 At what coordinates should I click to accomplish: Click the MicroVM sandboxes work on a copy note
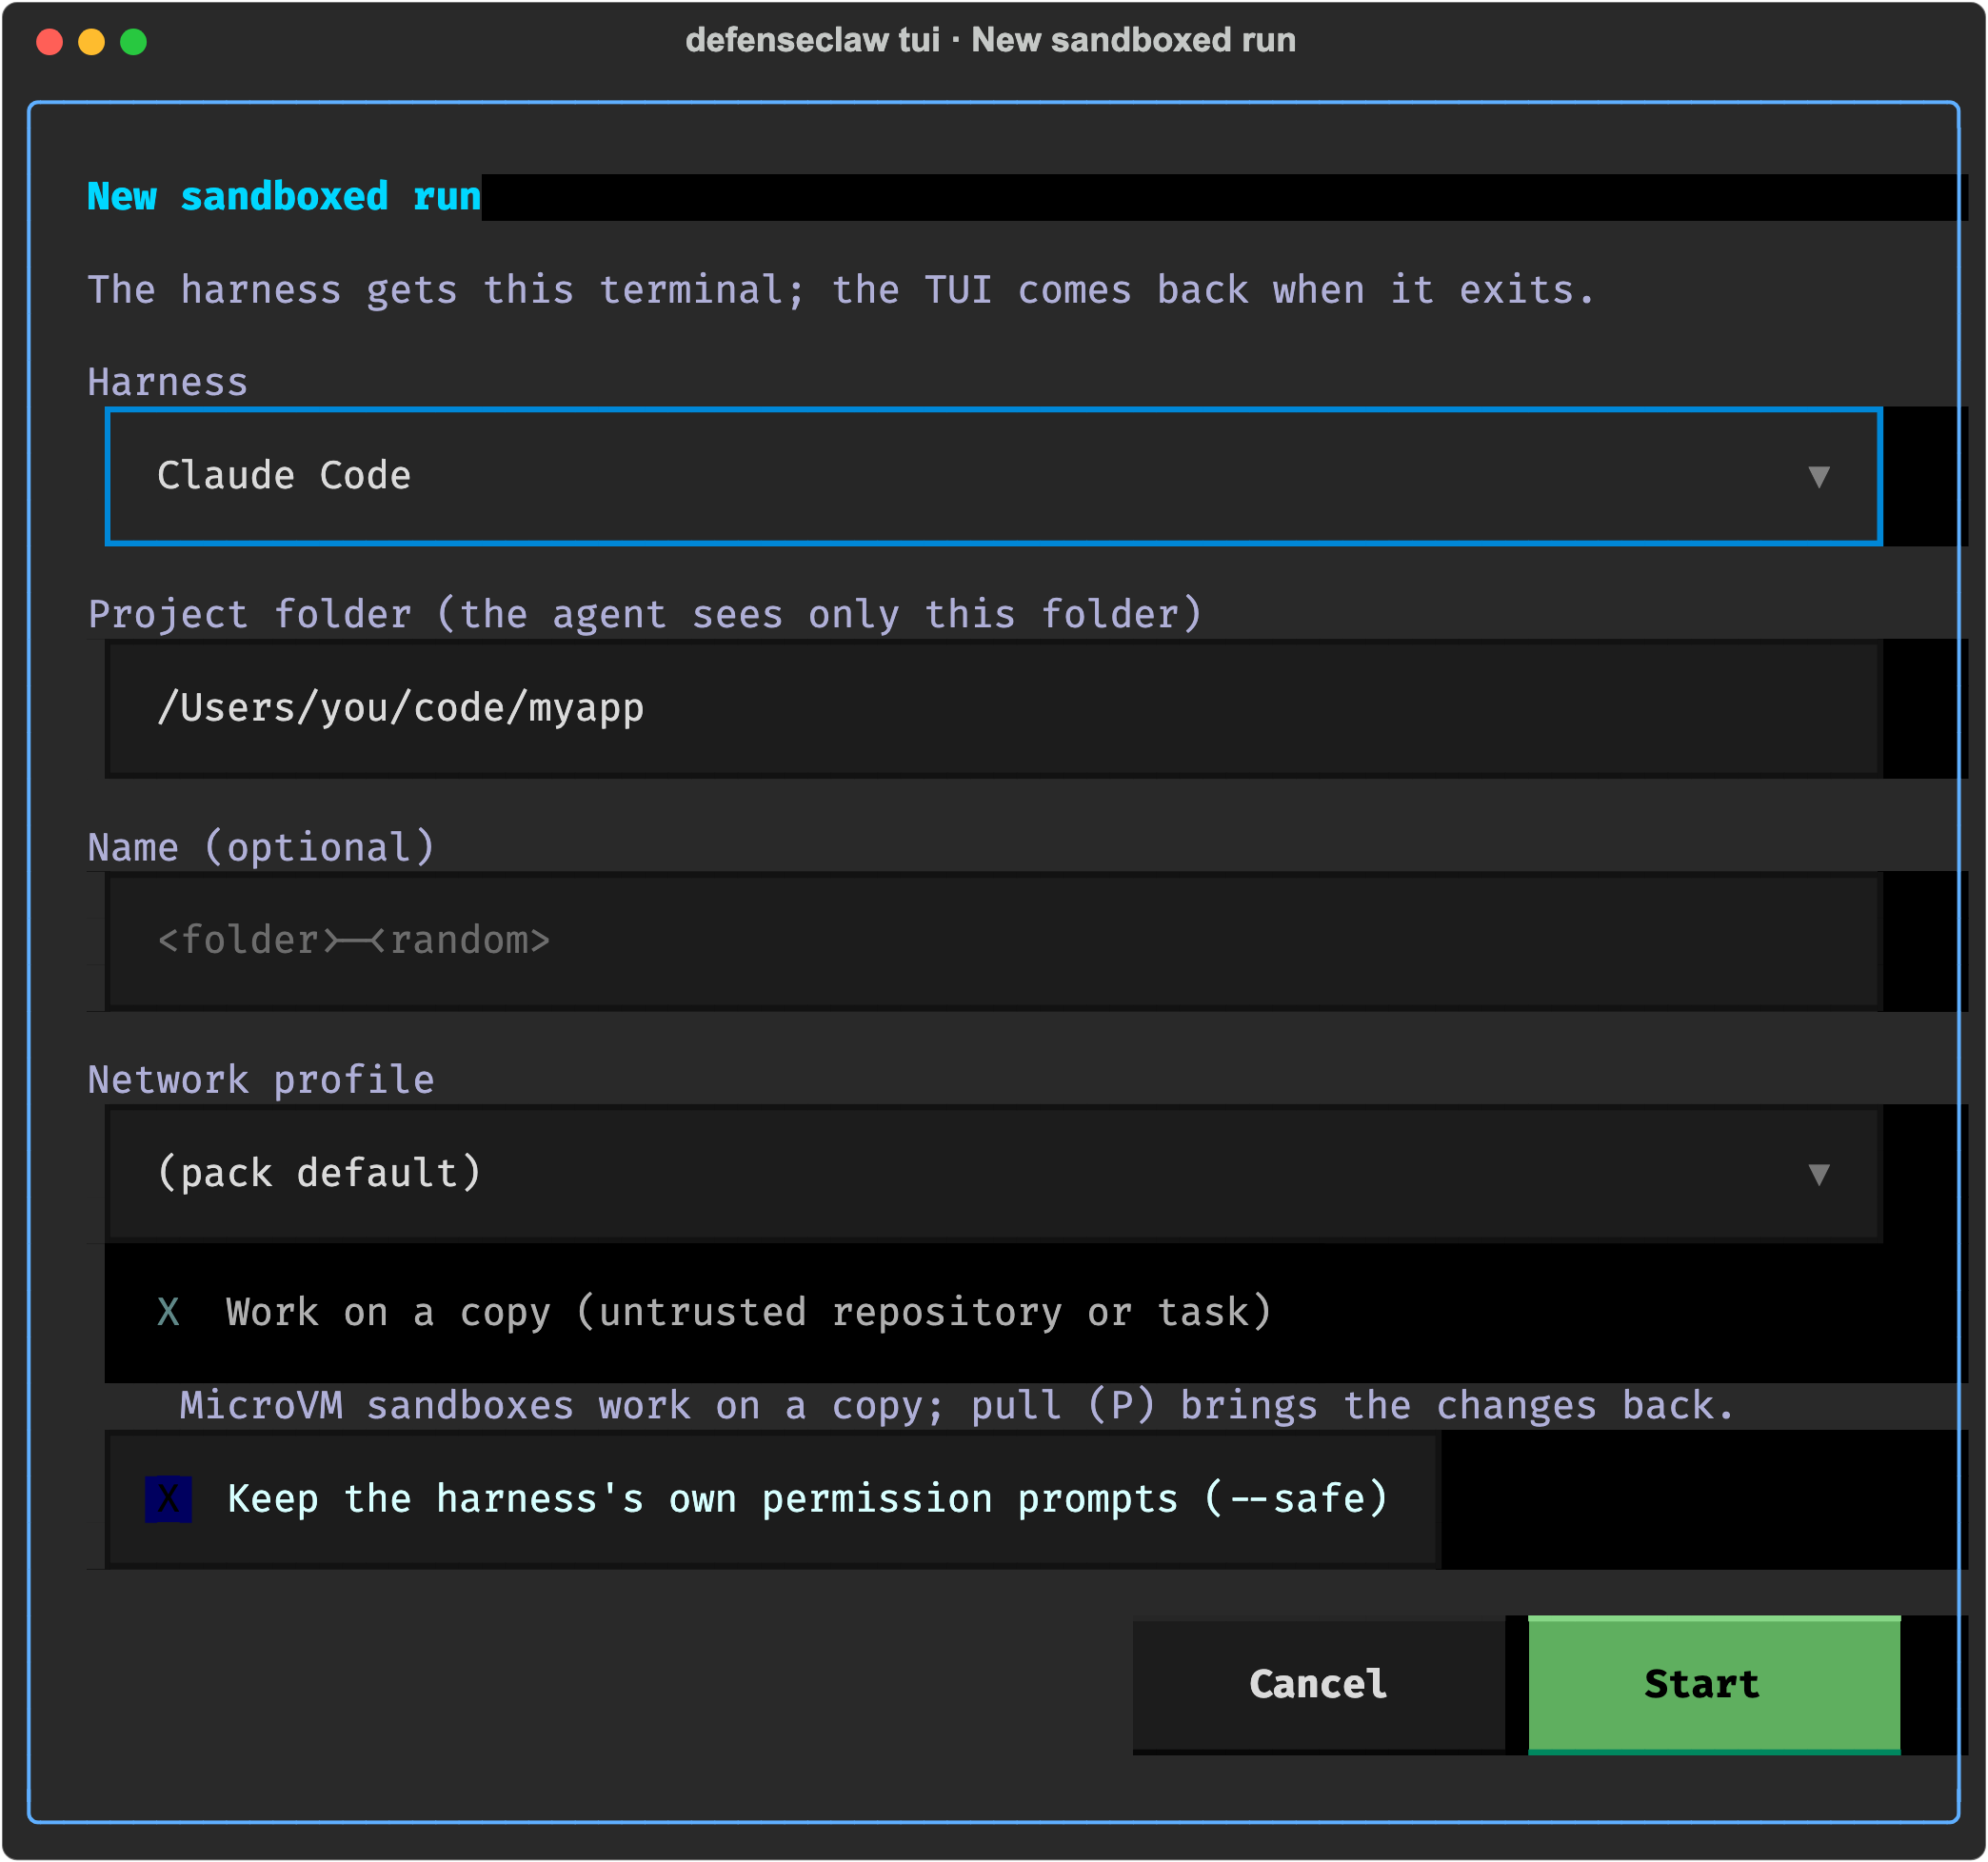coord(957,1406)
